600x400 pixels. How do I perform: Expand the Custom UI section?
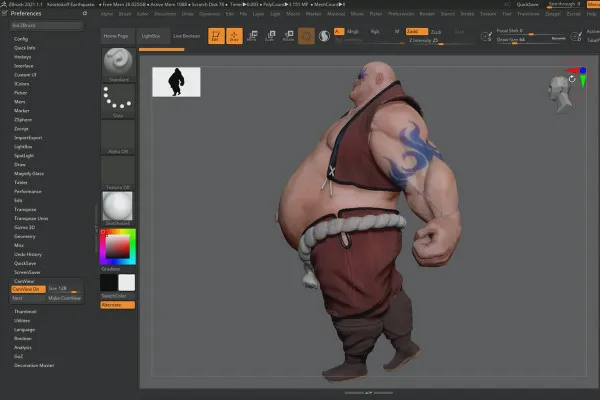pyautogui.click(x=25, y=75)
